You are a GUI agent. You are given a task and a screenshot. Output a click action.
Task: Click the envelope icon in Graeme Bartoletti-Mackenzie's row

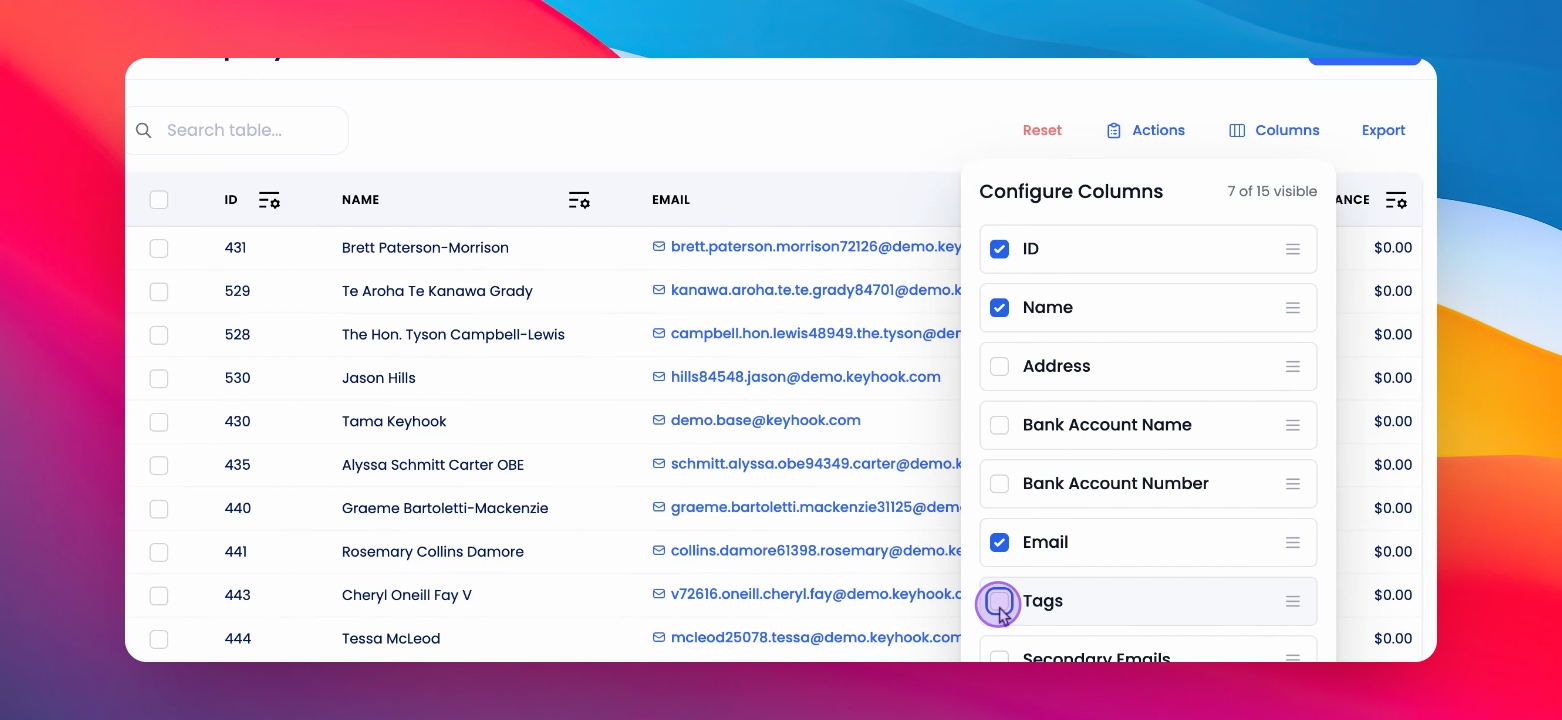pyautogui.click(x=659, y=507)
